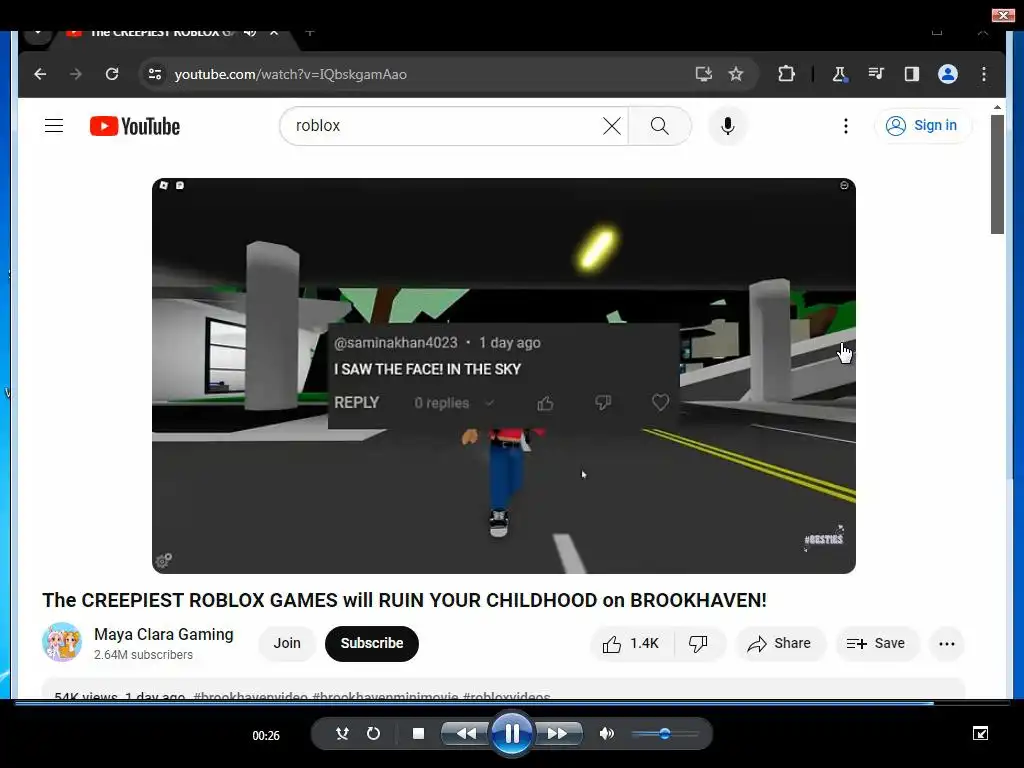The height and width of the screenshot is (768, 1024).
Task: Click the YouTube search magnifier button
Action: pos(660,125)
